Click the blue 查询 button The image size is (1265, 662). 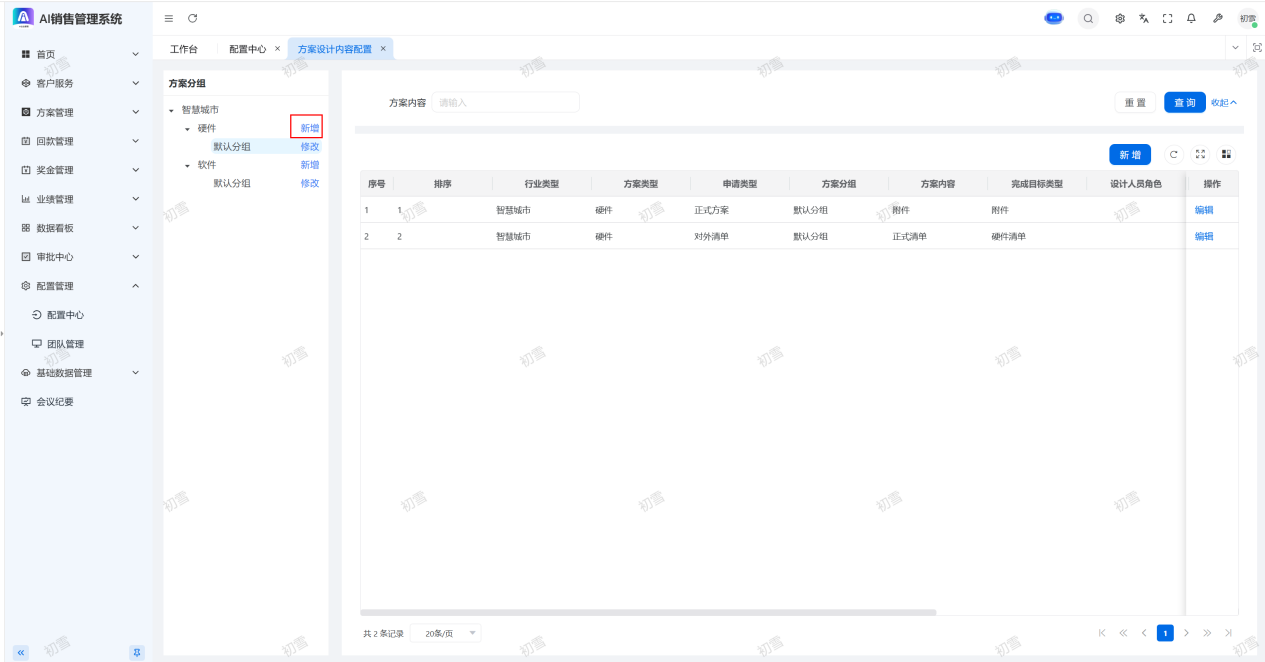point(1184,103)
